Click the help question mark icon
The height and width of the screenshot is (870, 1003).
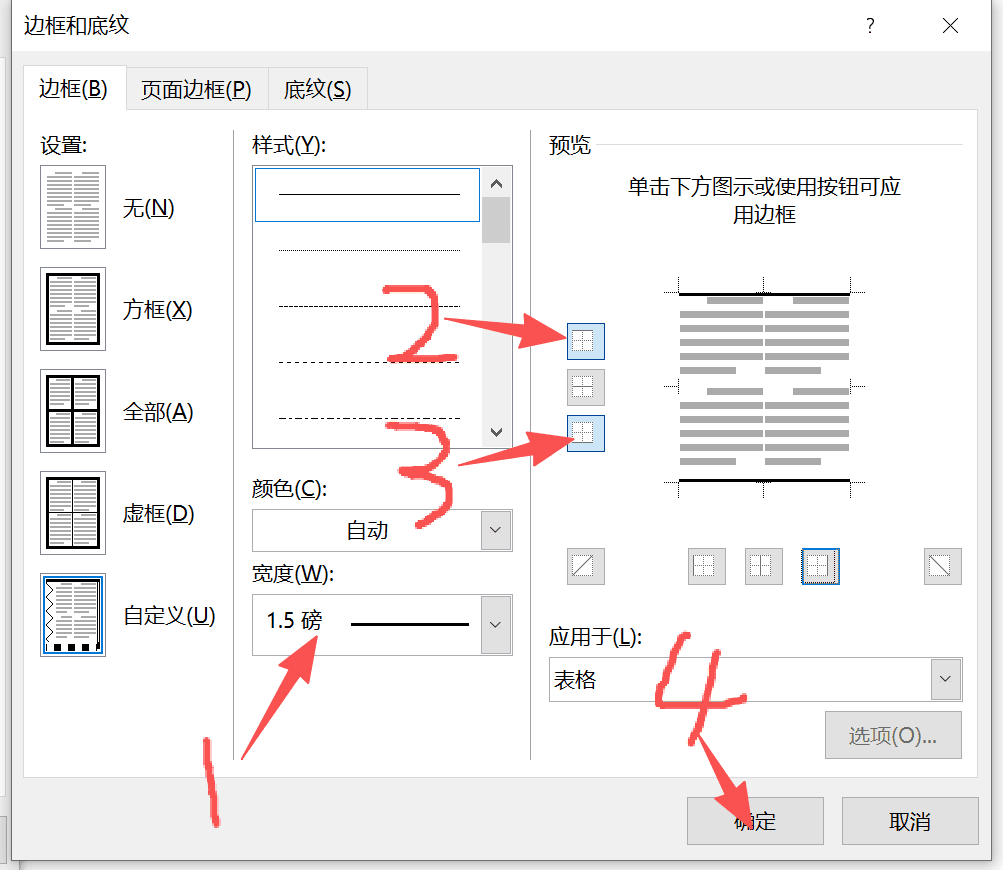pyautogui.click(x=870, y=26)
